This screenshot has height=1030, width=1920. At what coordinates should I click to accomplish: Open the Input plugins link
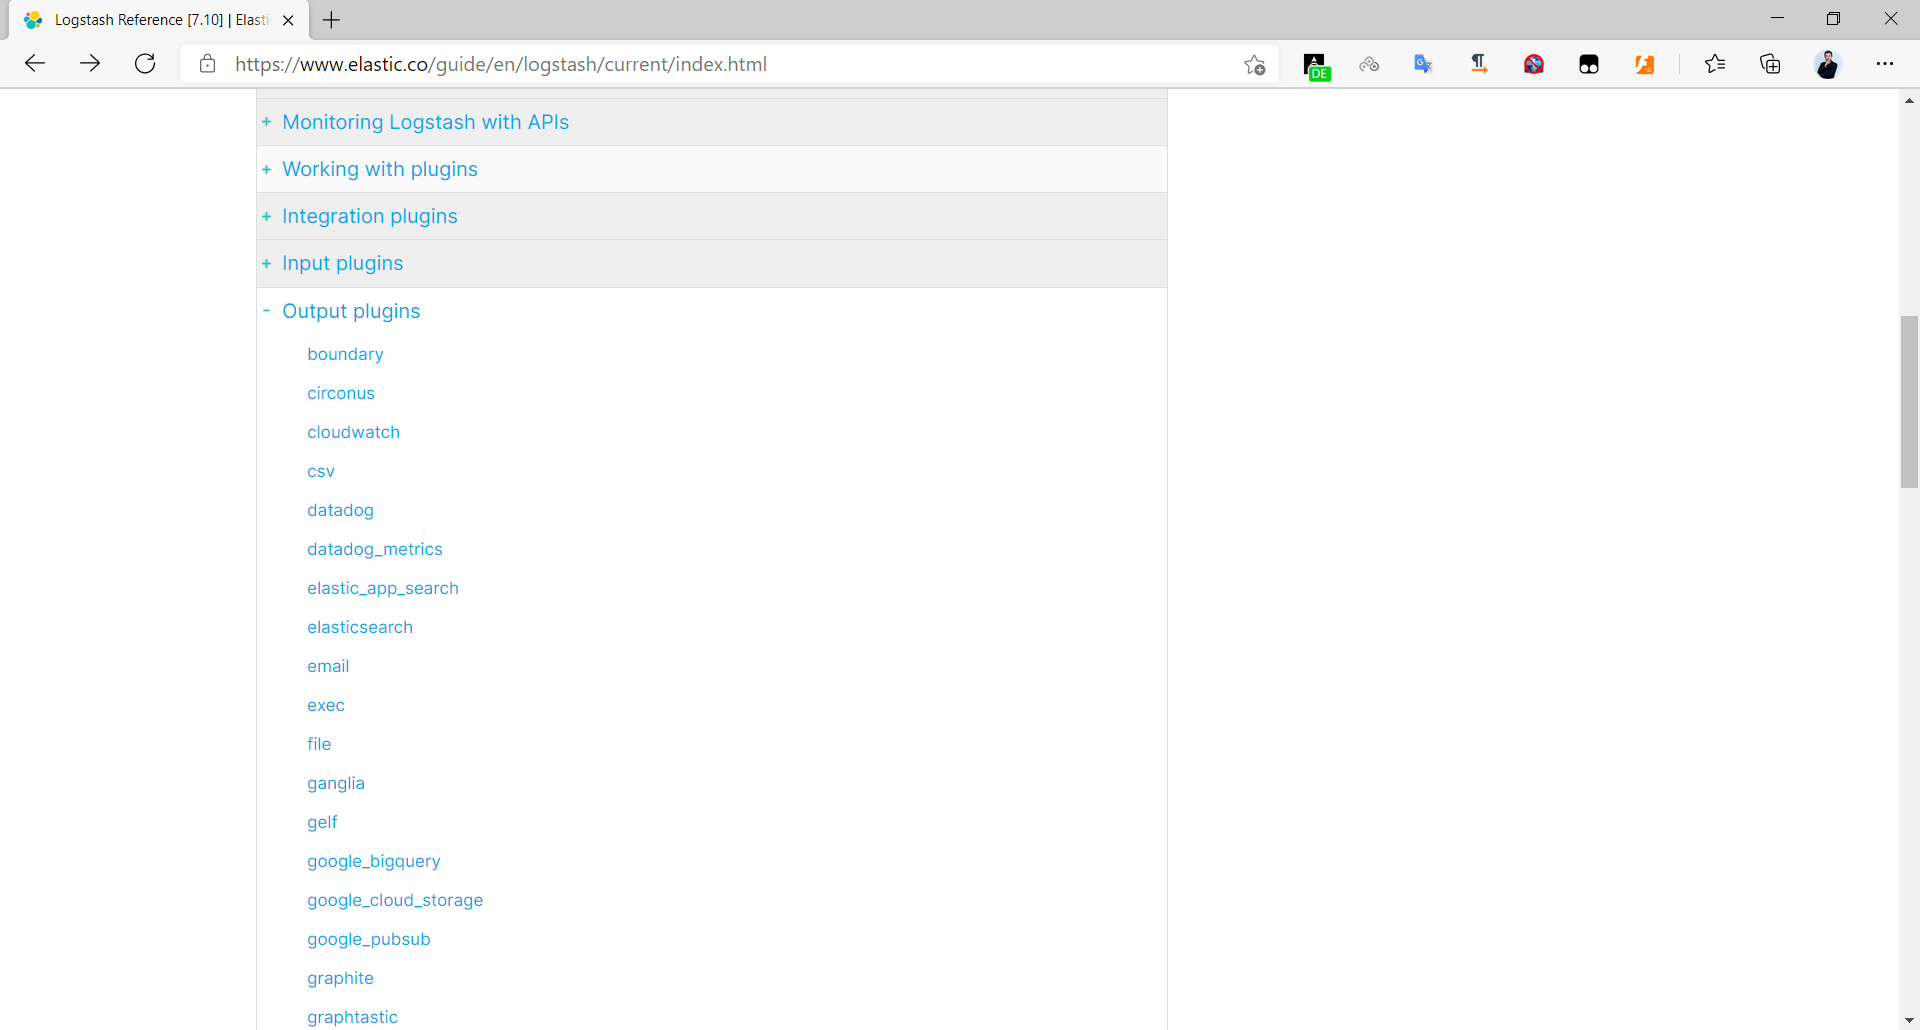click(x=342, y=263)
